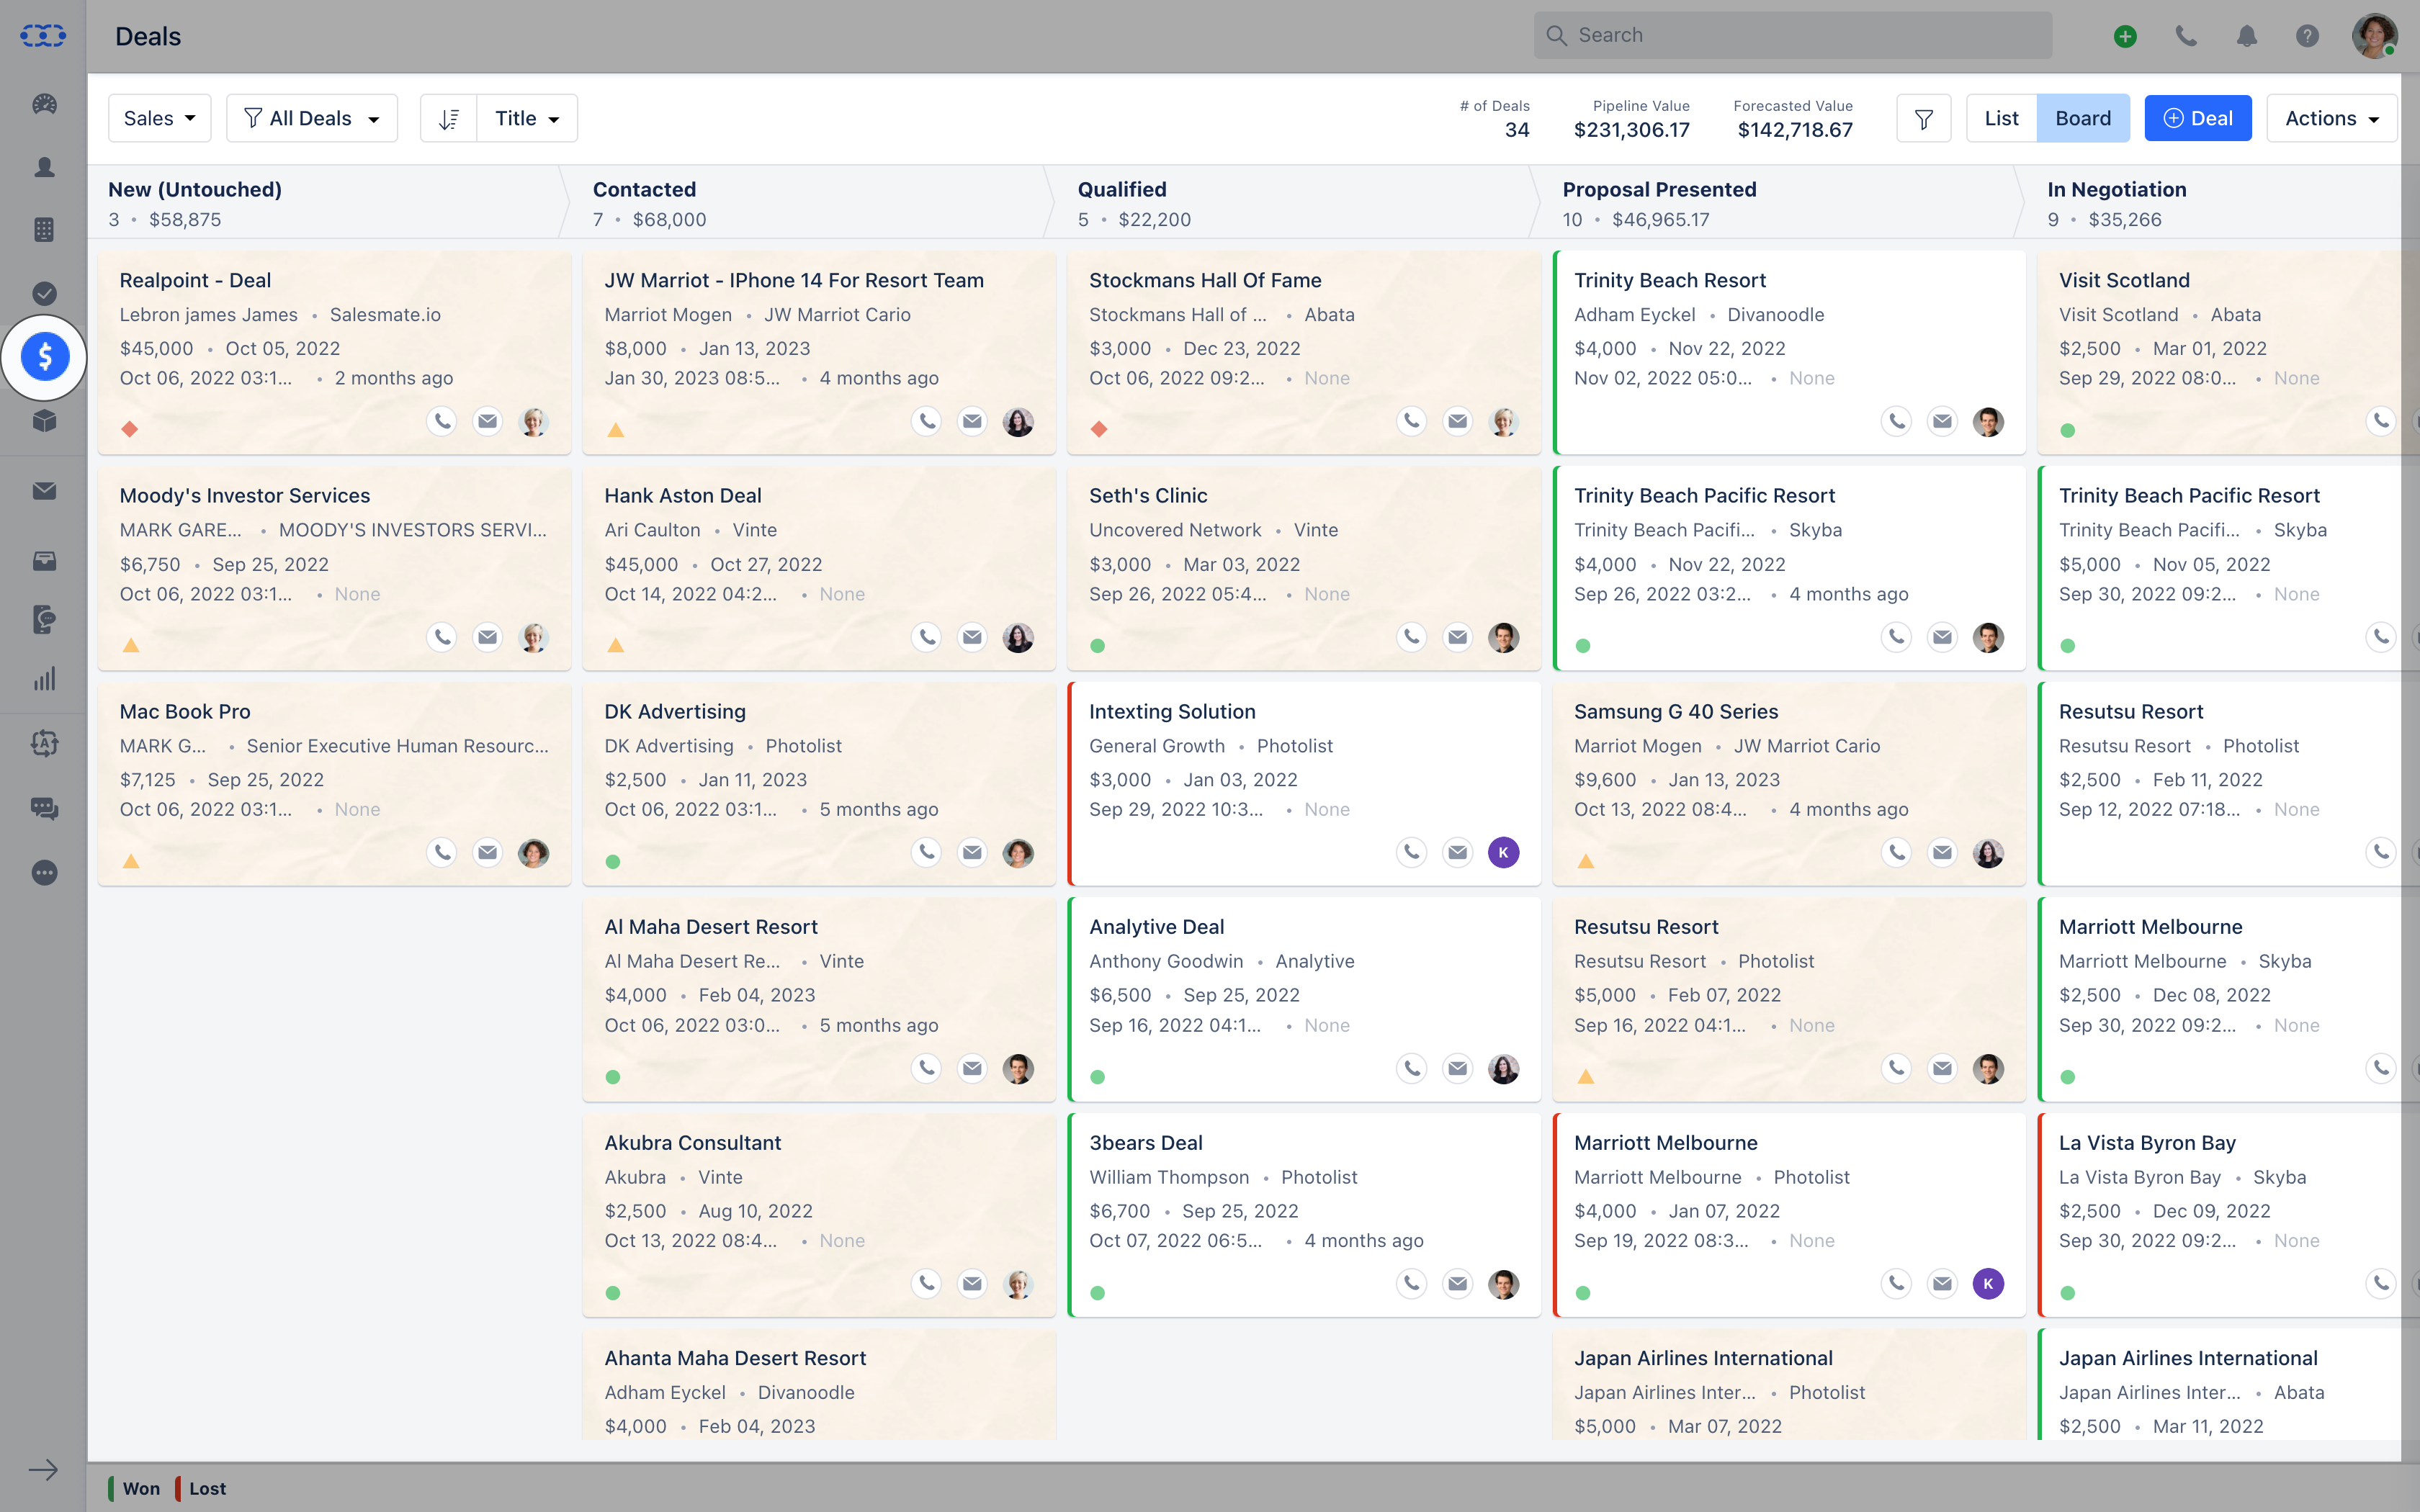Open notifications bell icon

pyautogui.click(x=2247, y=36)
